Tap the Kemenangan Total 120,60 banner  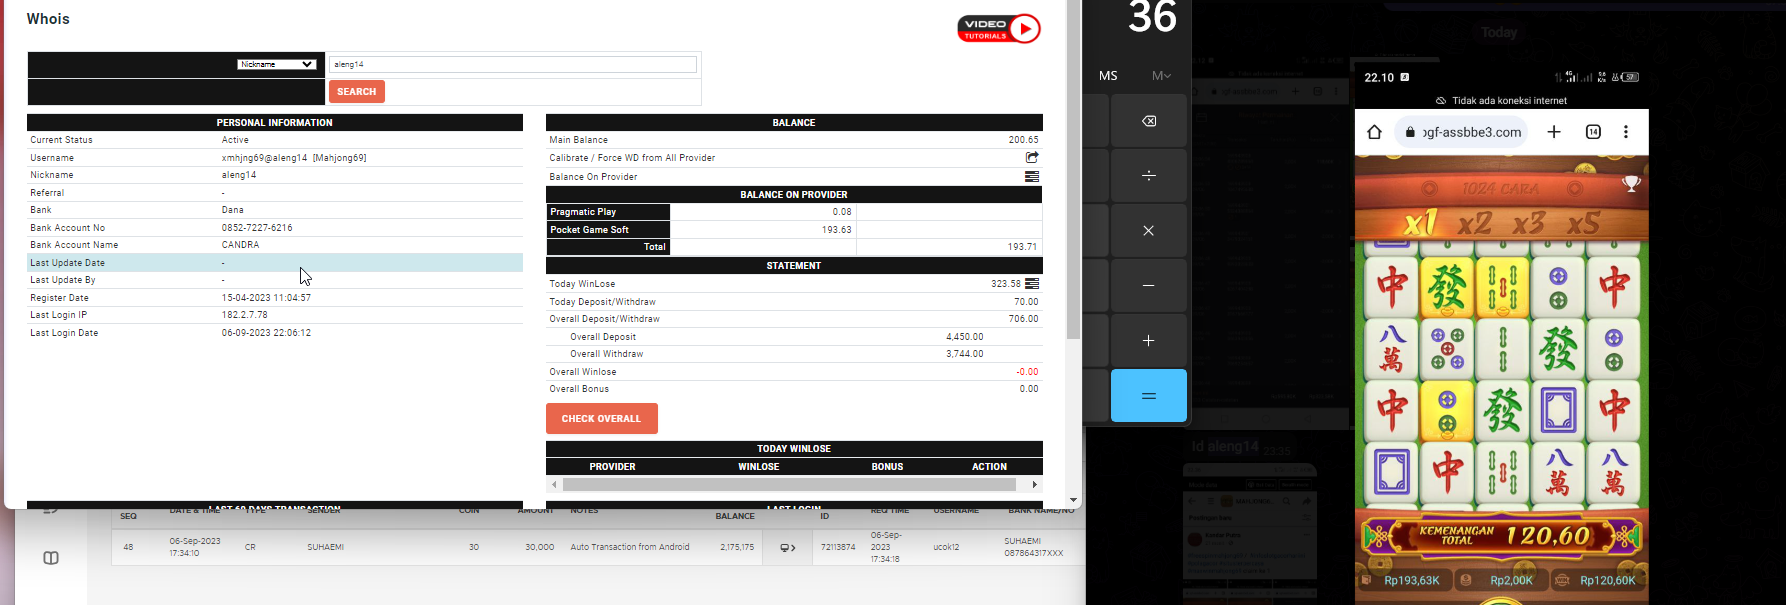(1502, 537)
